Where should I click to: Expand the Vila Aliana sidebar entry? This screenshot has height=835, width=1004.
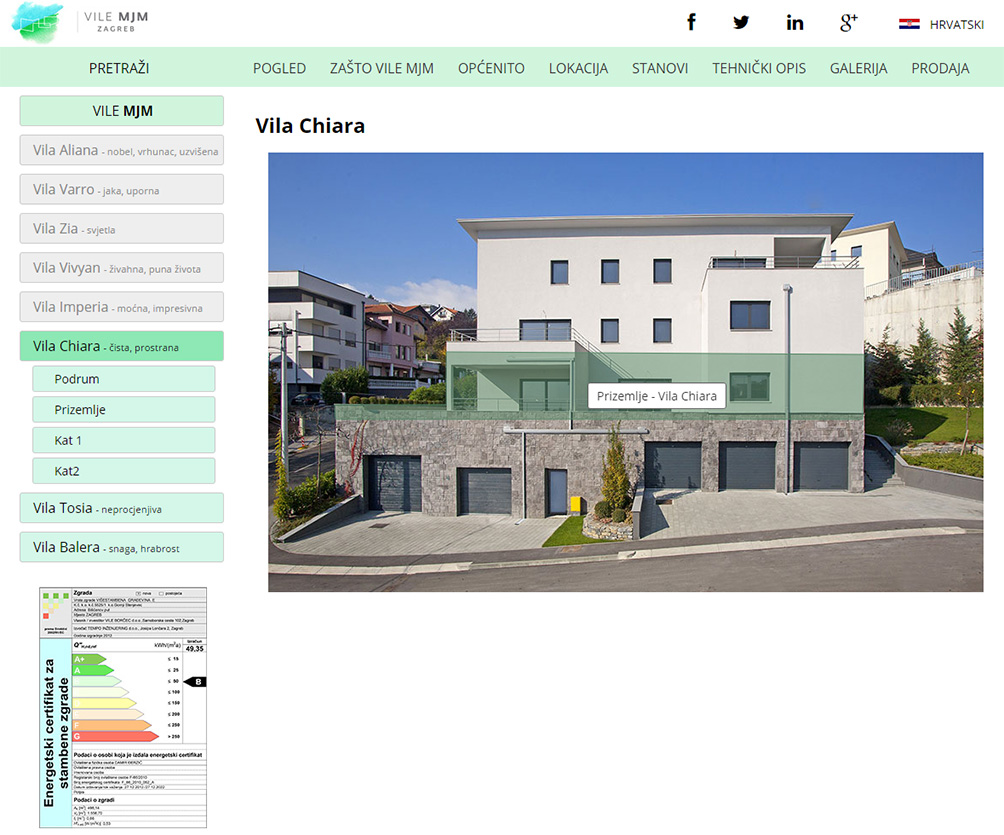coord(122,151)
